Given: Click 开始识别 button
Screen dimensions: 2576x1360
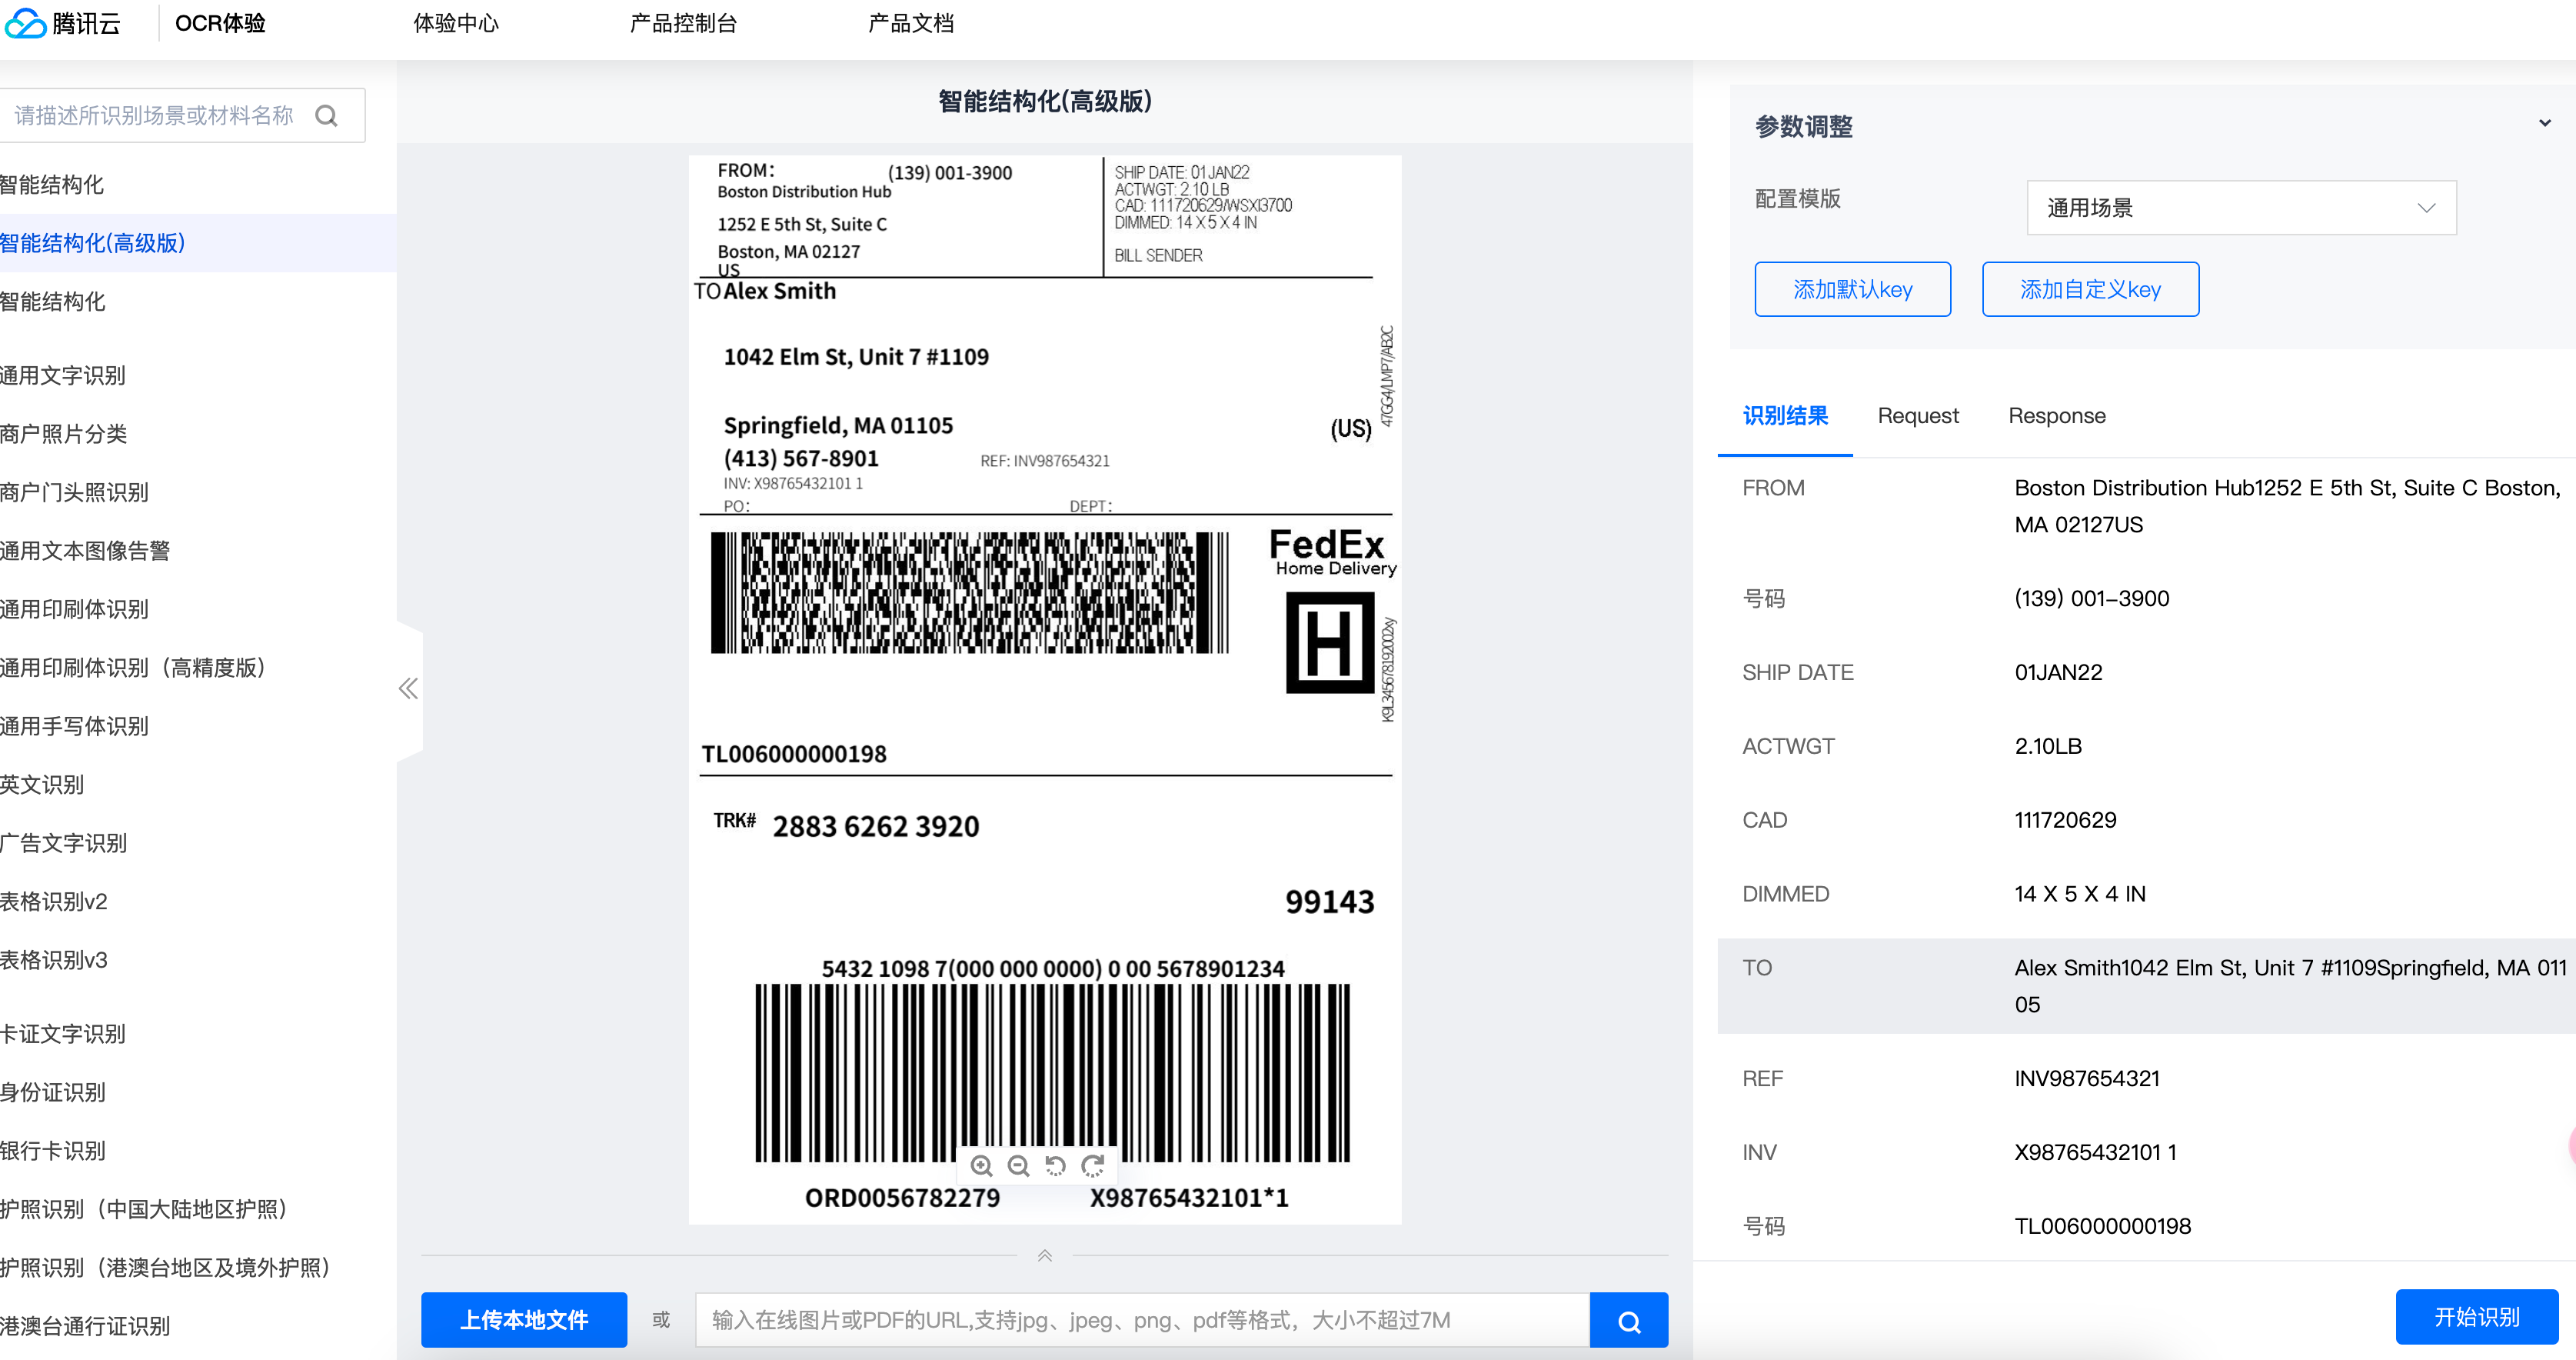Looking at the screenshot, I should click(x=2477, y=1317).
